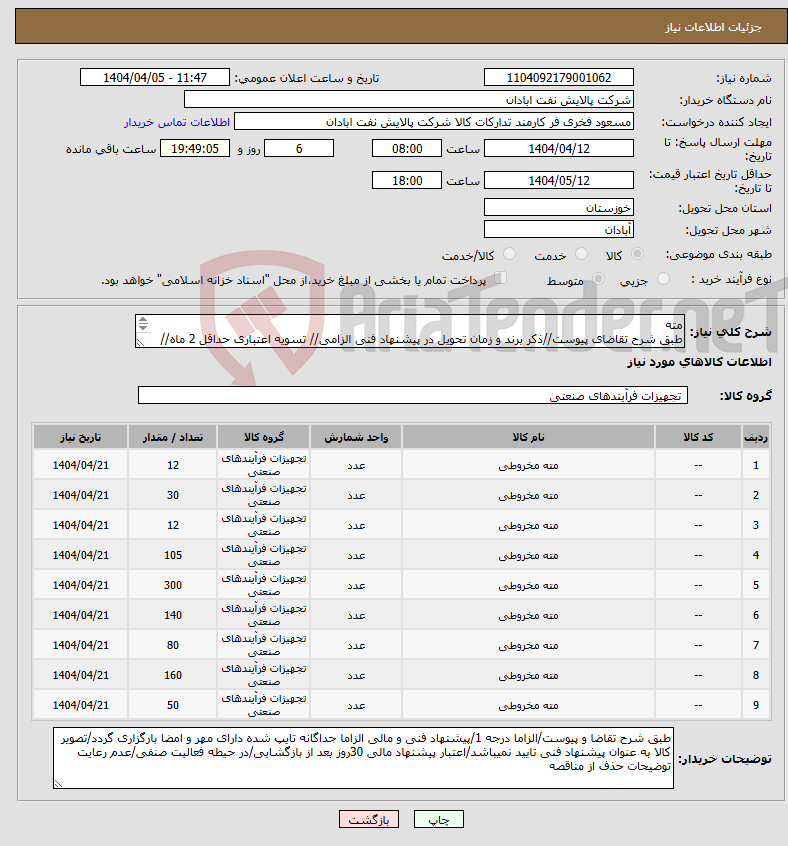Click the واحد شمارش column header
The image size is (788, 846).
(356, 437)
